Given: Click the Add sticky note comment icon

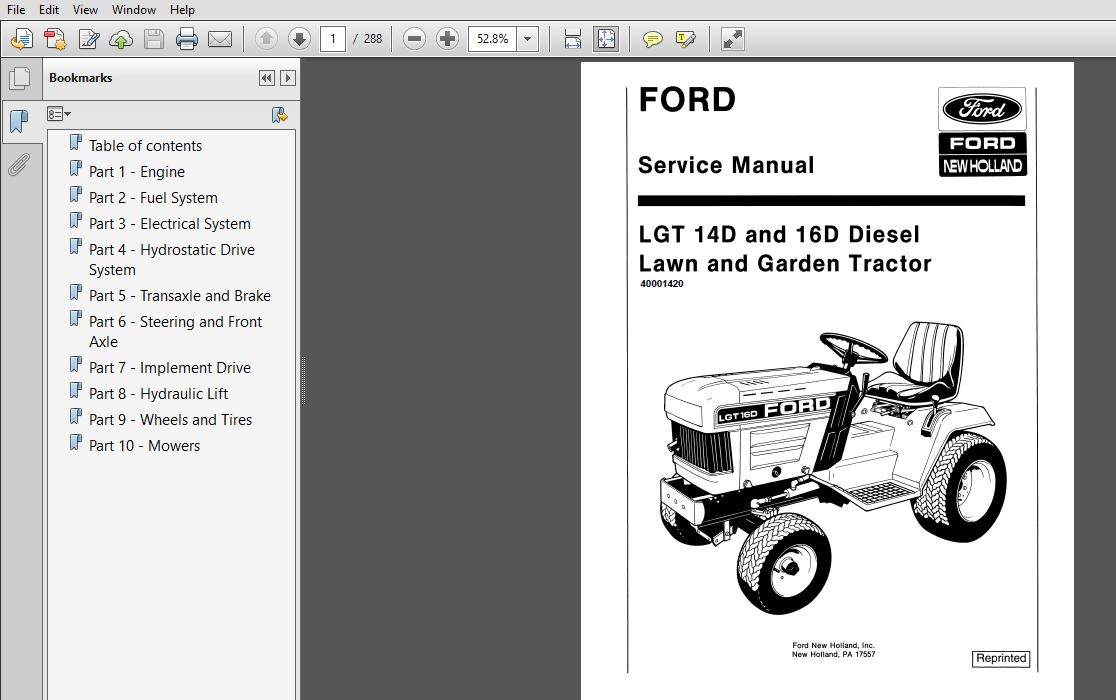Looking at the screenshot, I should [652, 39].
